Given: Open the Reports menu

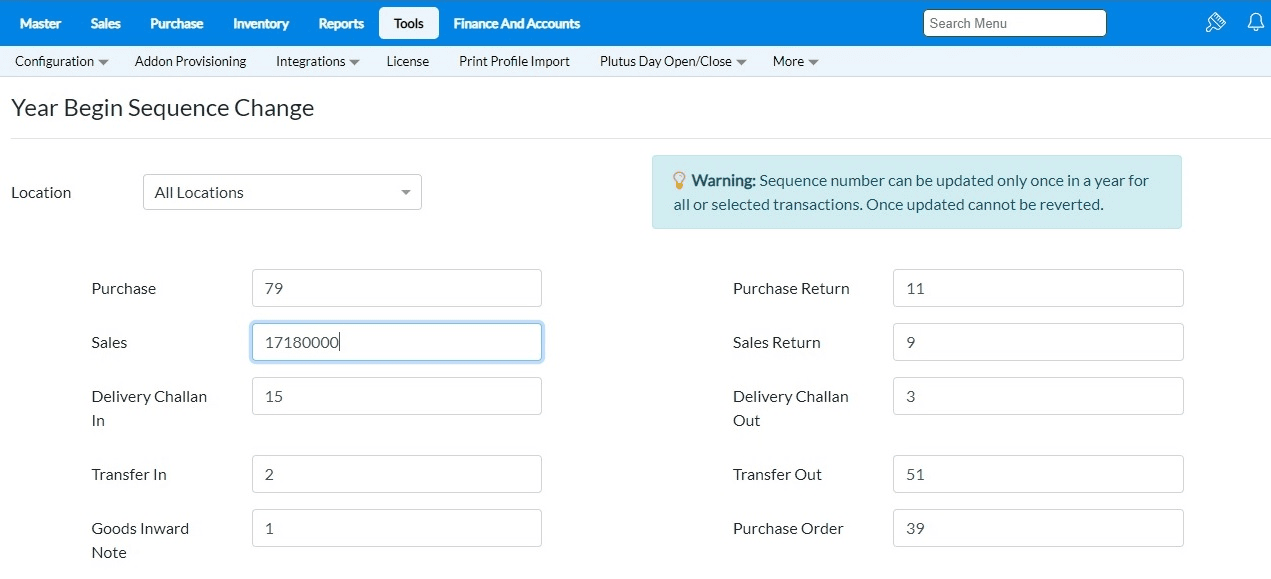Looking at the screenshot, I should 341,23.
